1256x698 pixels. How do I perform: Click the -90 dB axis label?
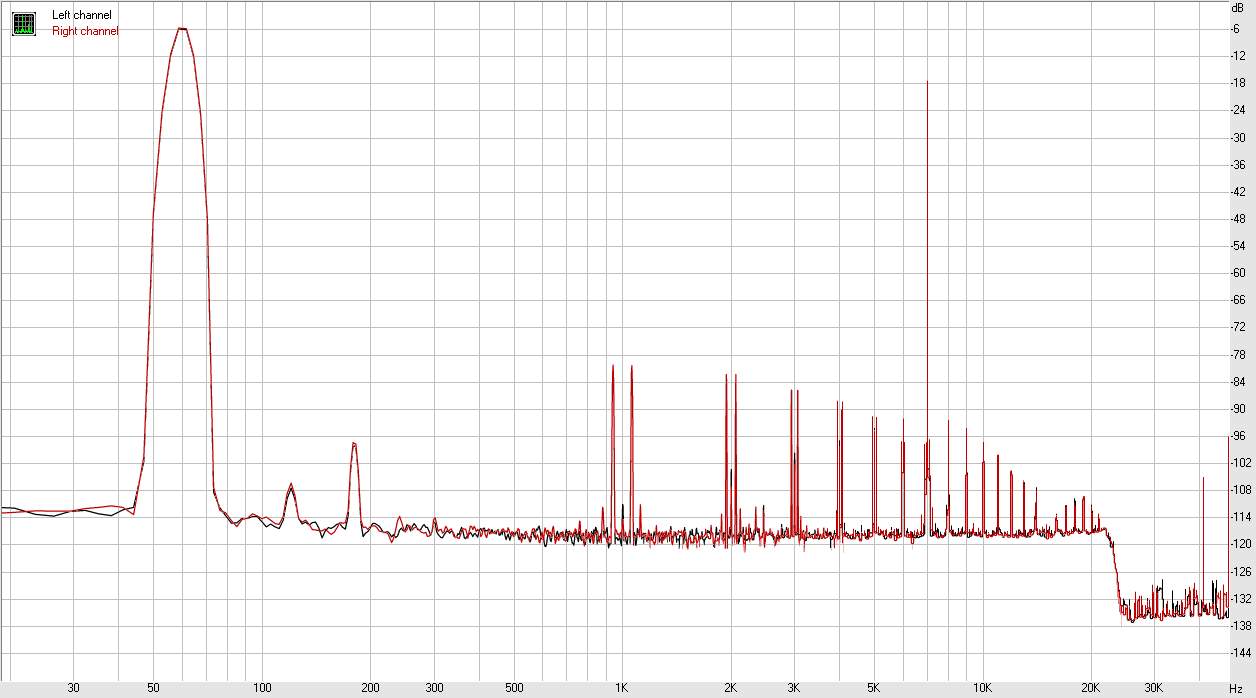click(x=1238, y=409)
